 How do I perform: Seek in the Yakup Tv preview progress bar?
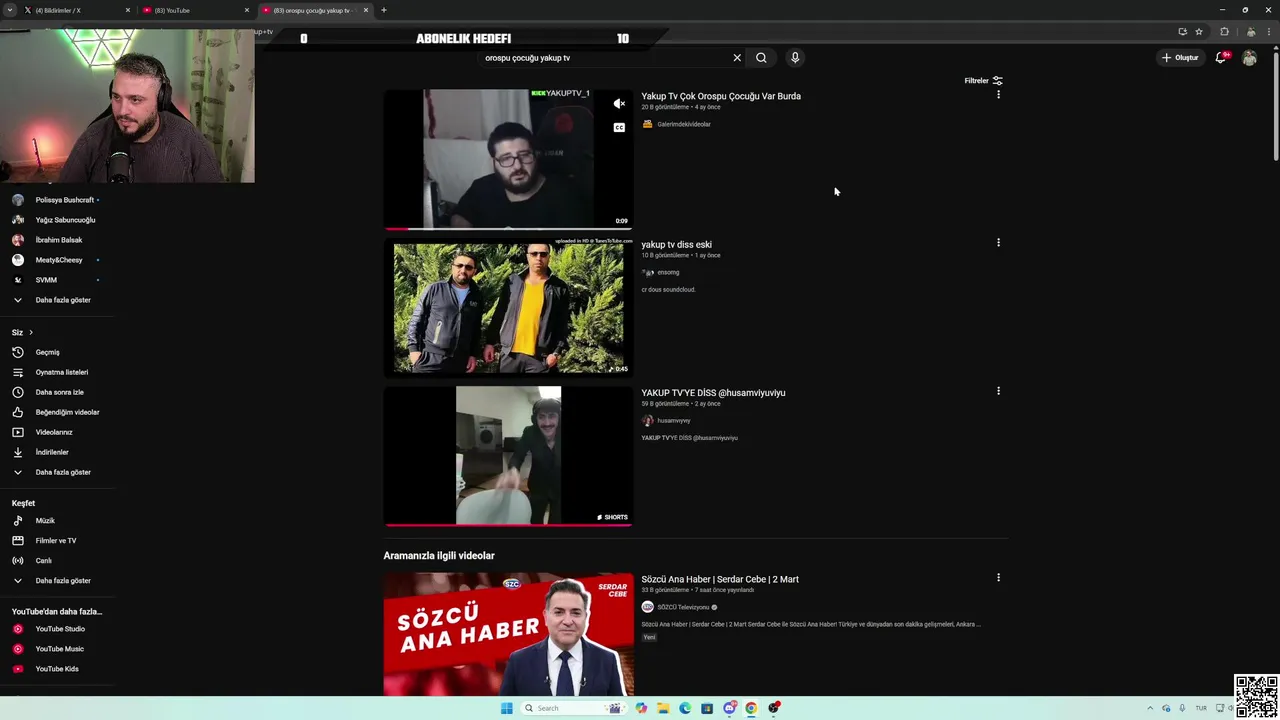click(508, 228)
